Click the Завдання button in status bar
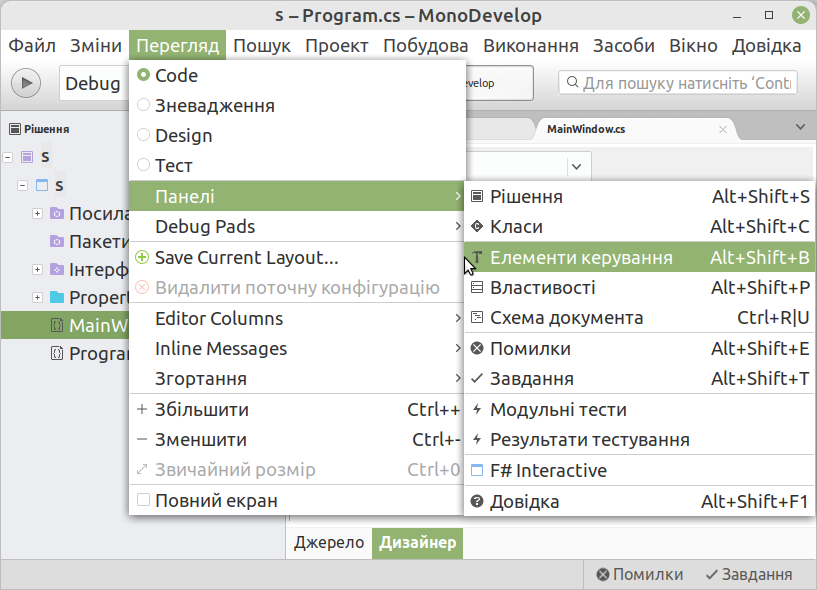The image size is (817, 590). click(x=749, y=574)
